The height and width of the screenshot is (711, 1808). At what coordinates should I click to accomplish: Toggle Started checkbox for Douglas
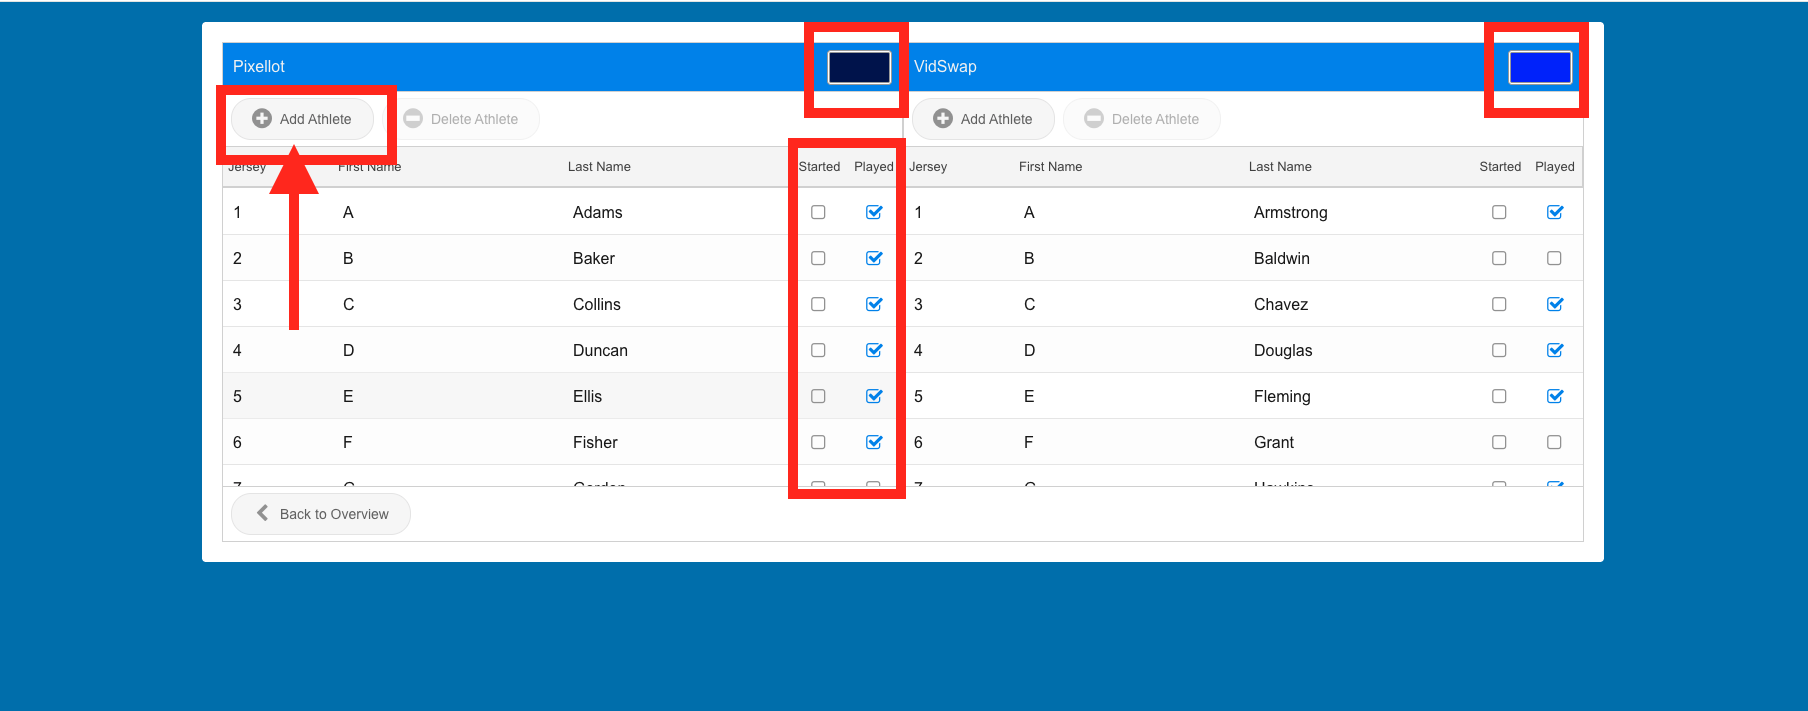tap(1499, 350)
